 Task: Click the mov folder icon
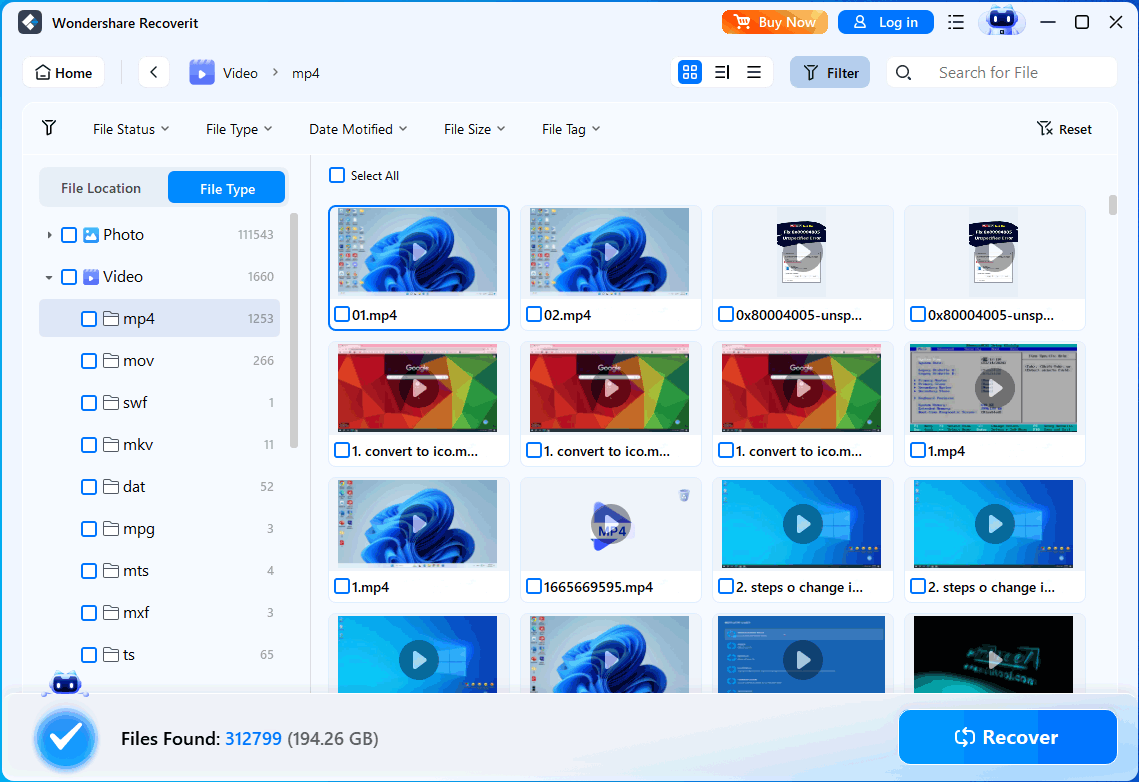click(111, 360)
